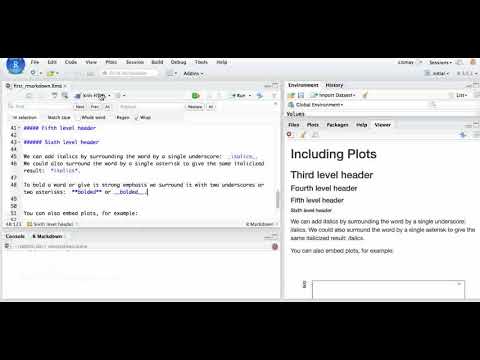Open the workspace panes layout dropdown
Image resolution: width=480 pixels, height=360 pixels.
[172, 73]
